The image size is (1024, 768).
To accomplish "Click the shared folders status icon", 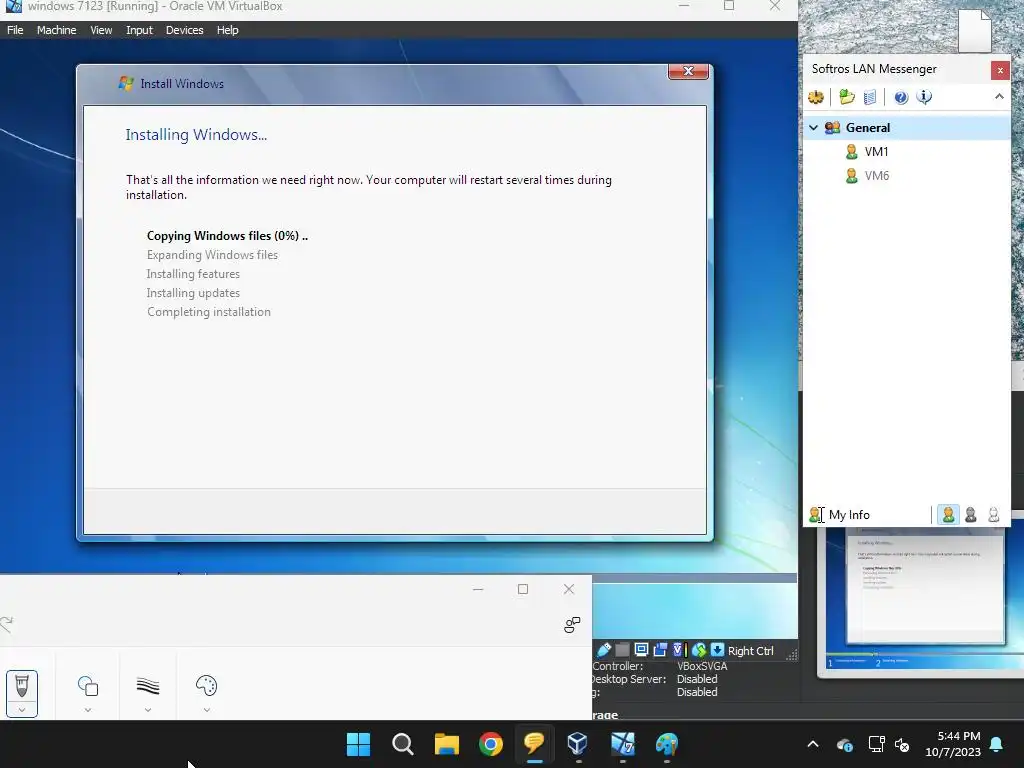I will (x=622, y=650).
